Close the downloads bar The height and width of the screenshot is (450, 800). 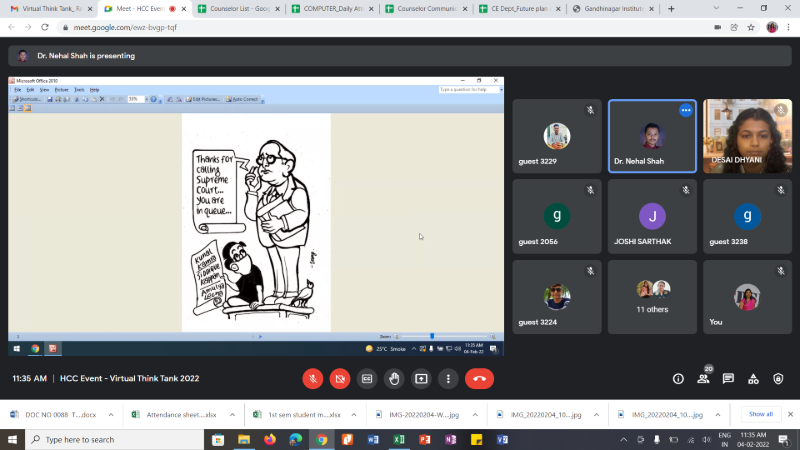(x=790, y=414)
